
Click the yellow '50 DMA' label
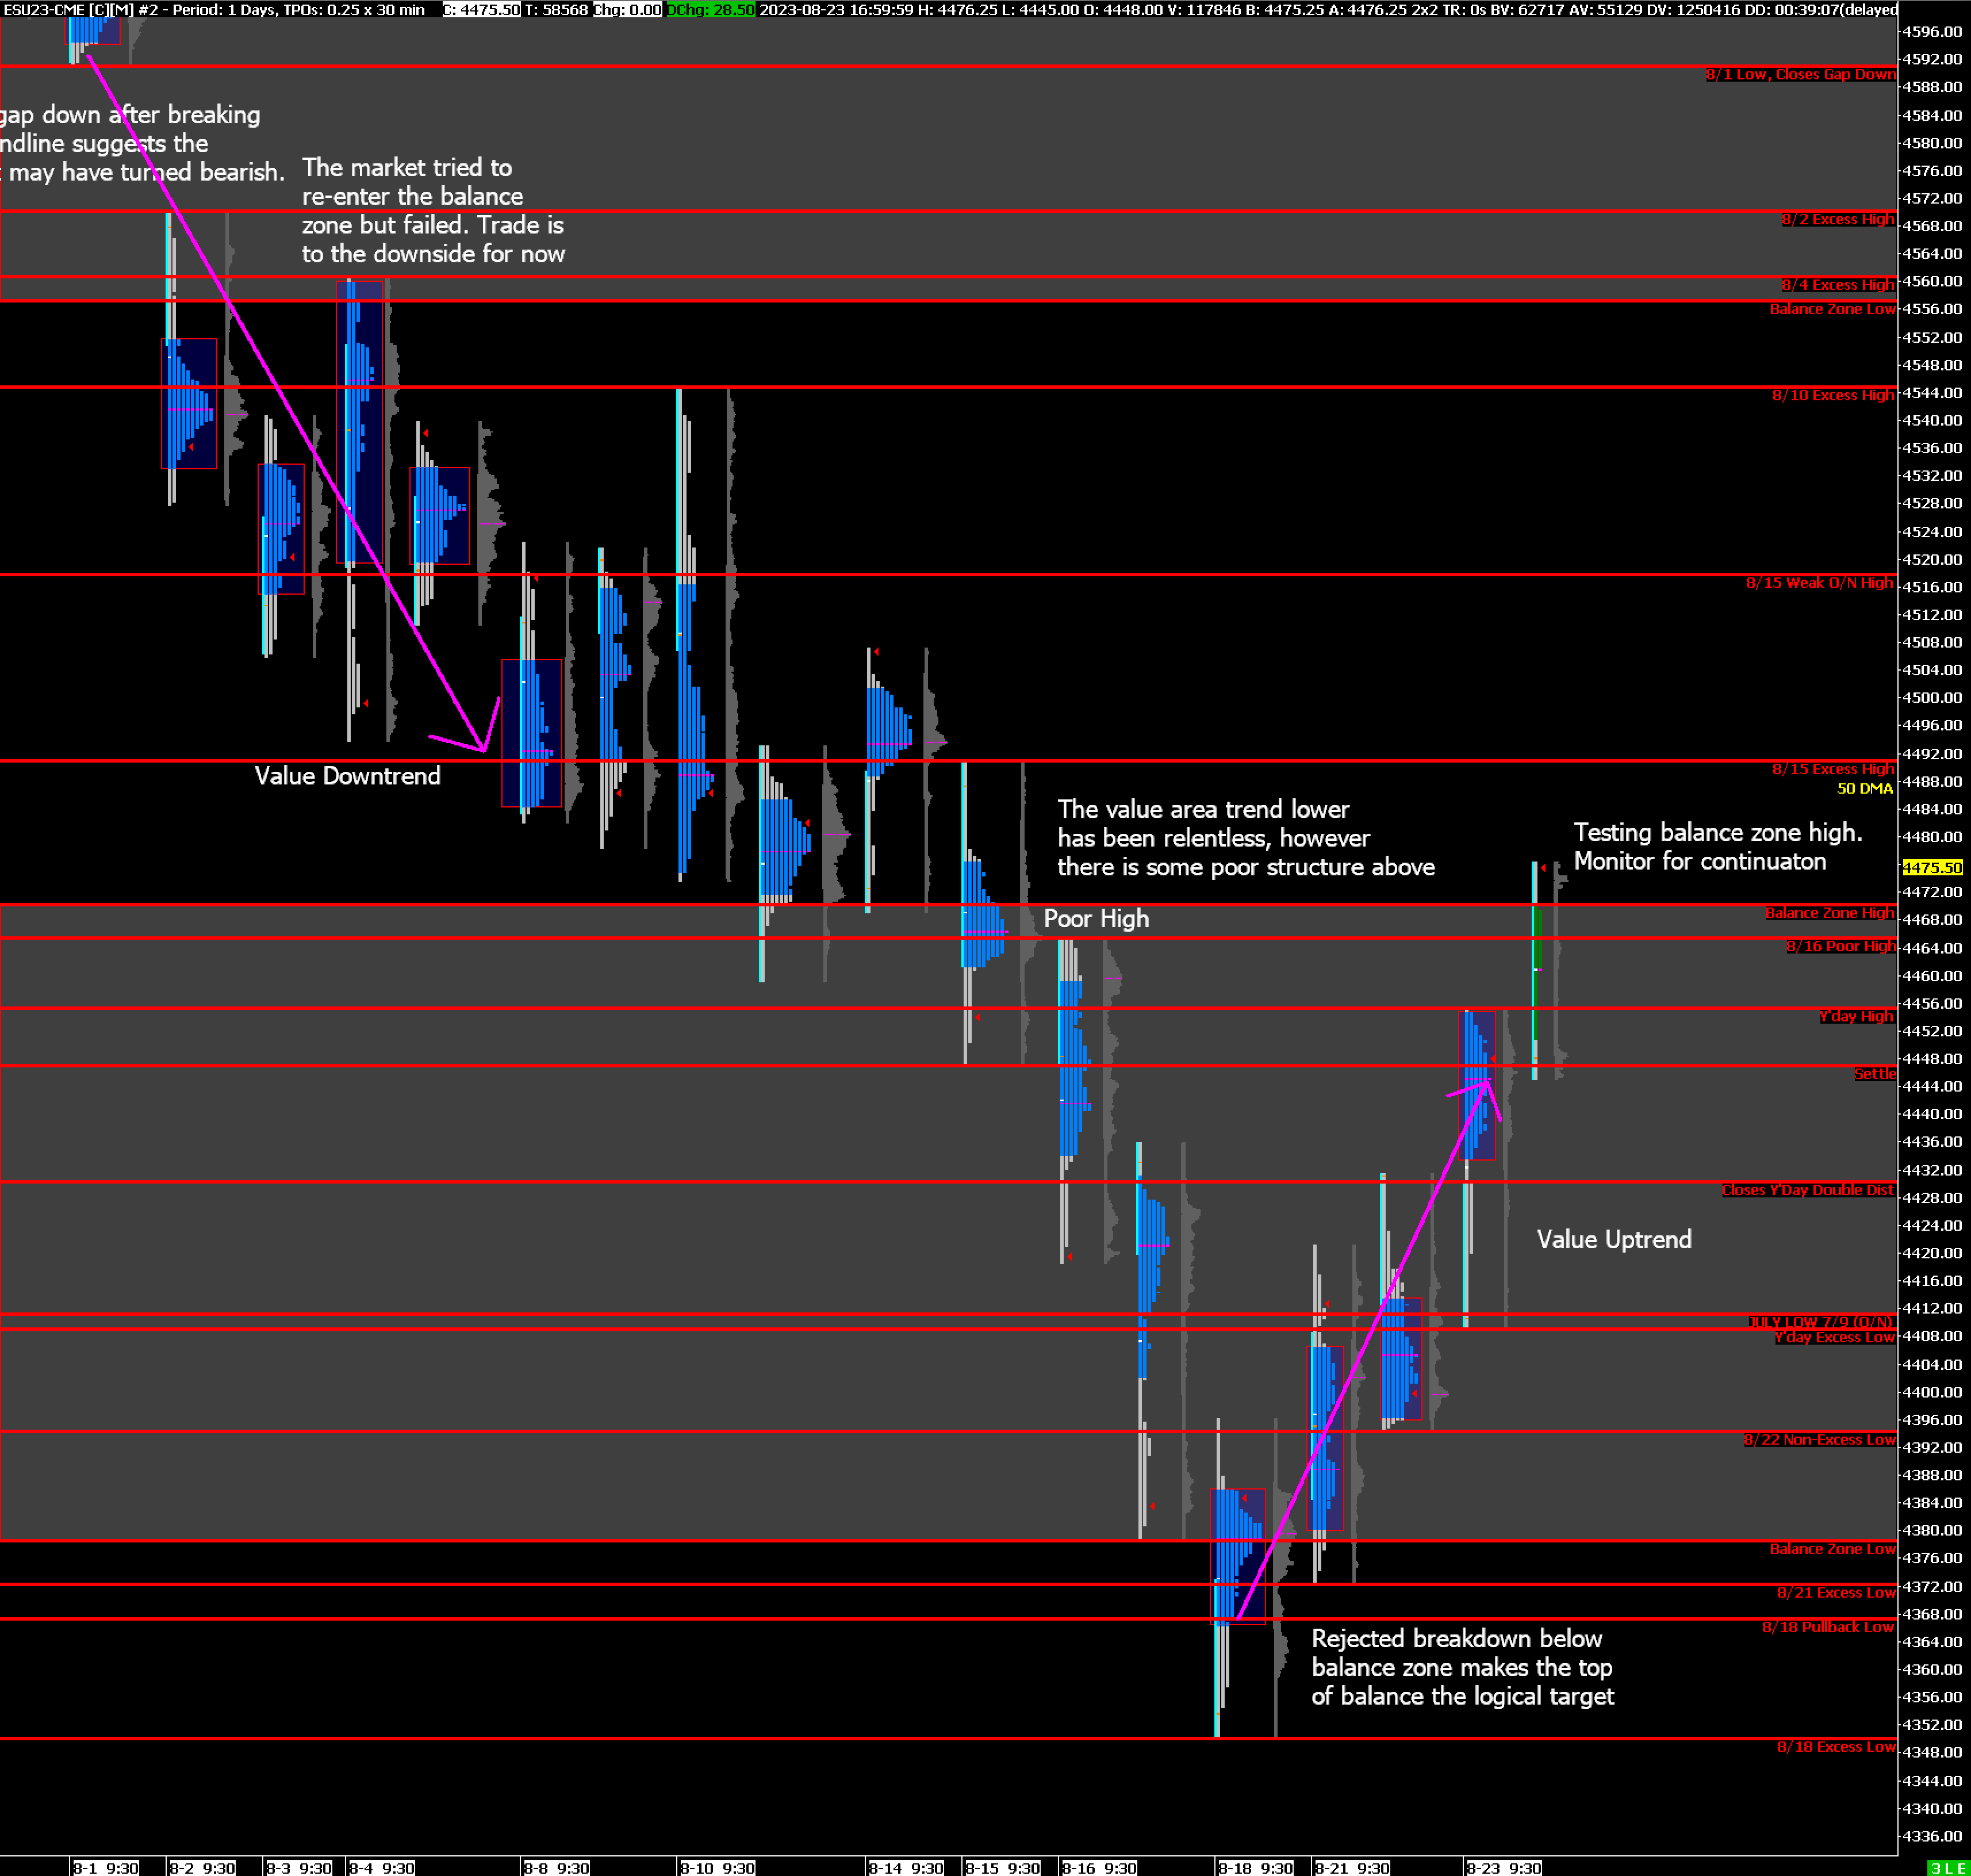1864,788
